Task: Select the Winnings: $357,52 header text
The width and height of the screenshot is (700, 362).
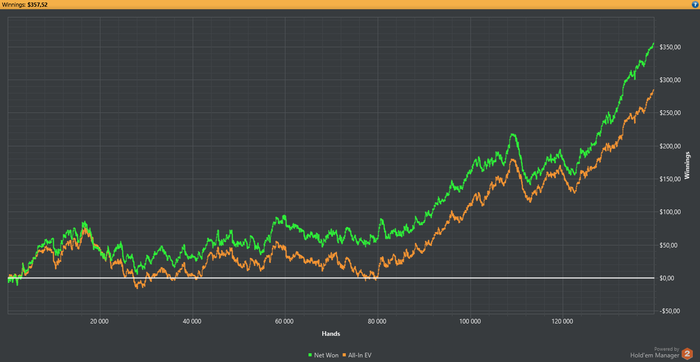Action: point(24,4)
